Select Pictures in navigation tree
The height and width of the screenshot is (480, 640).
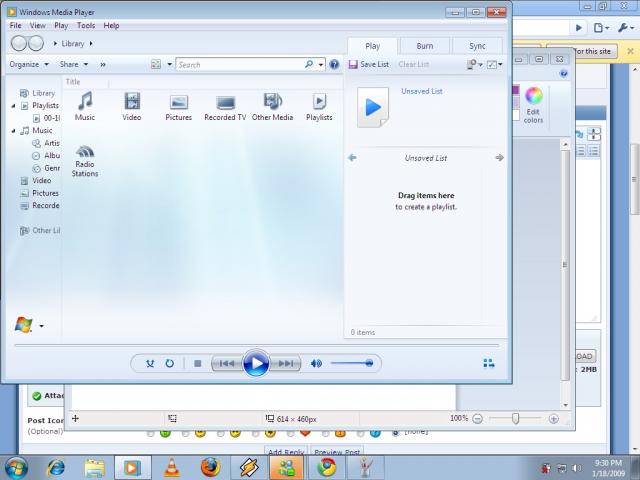40,193
